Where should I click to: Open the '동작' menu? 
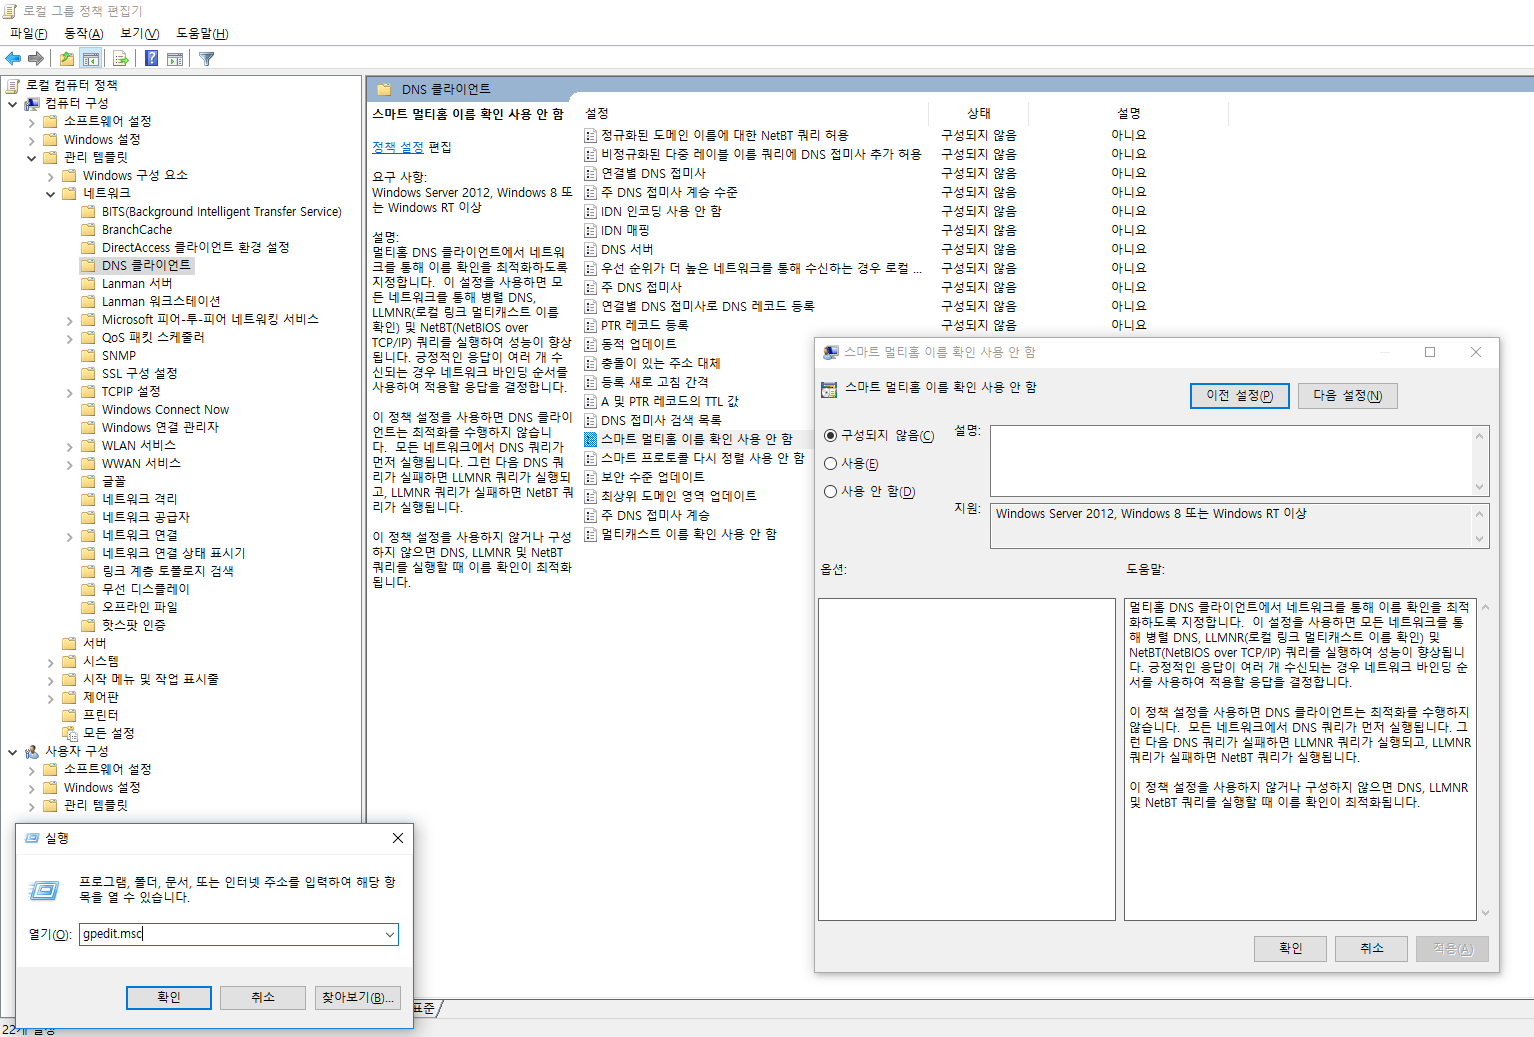tap(83, 34)
